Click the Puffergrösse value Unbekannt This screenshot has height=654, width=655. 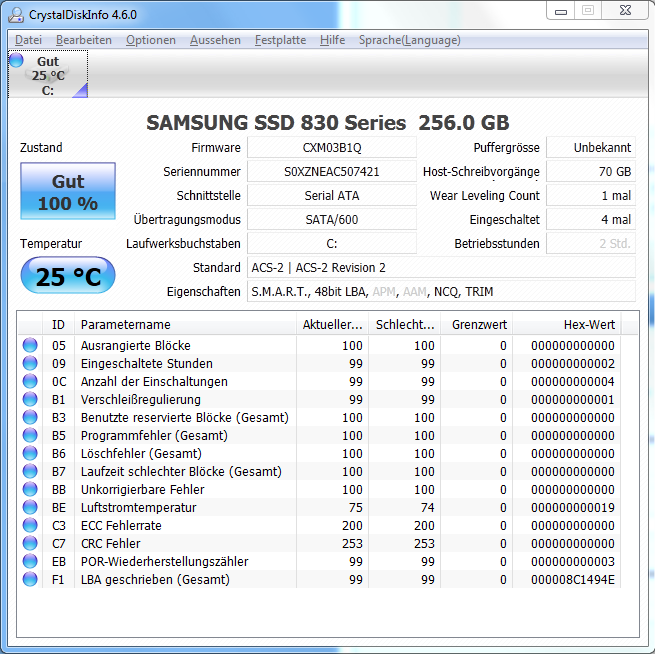tap(591, 147)
